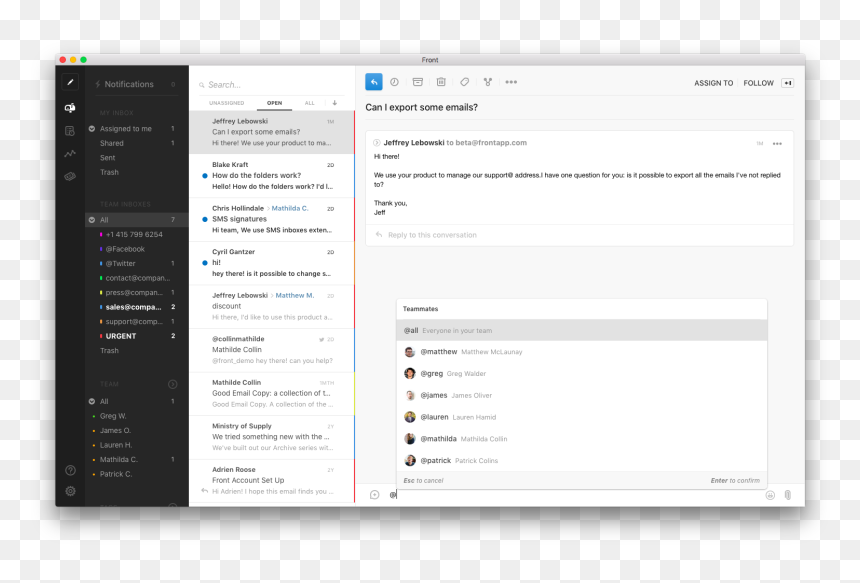The width and height of the screenshot is (860, 583).
Task: Click the snooze clock icon
Action: (x=394, y=82)
